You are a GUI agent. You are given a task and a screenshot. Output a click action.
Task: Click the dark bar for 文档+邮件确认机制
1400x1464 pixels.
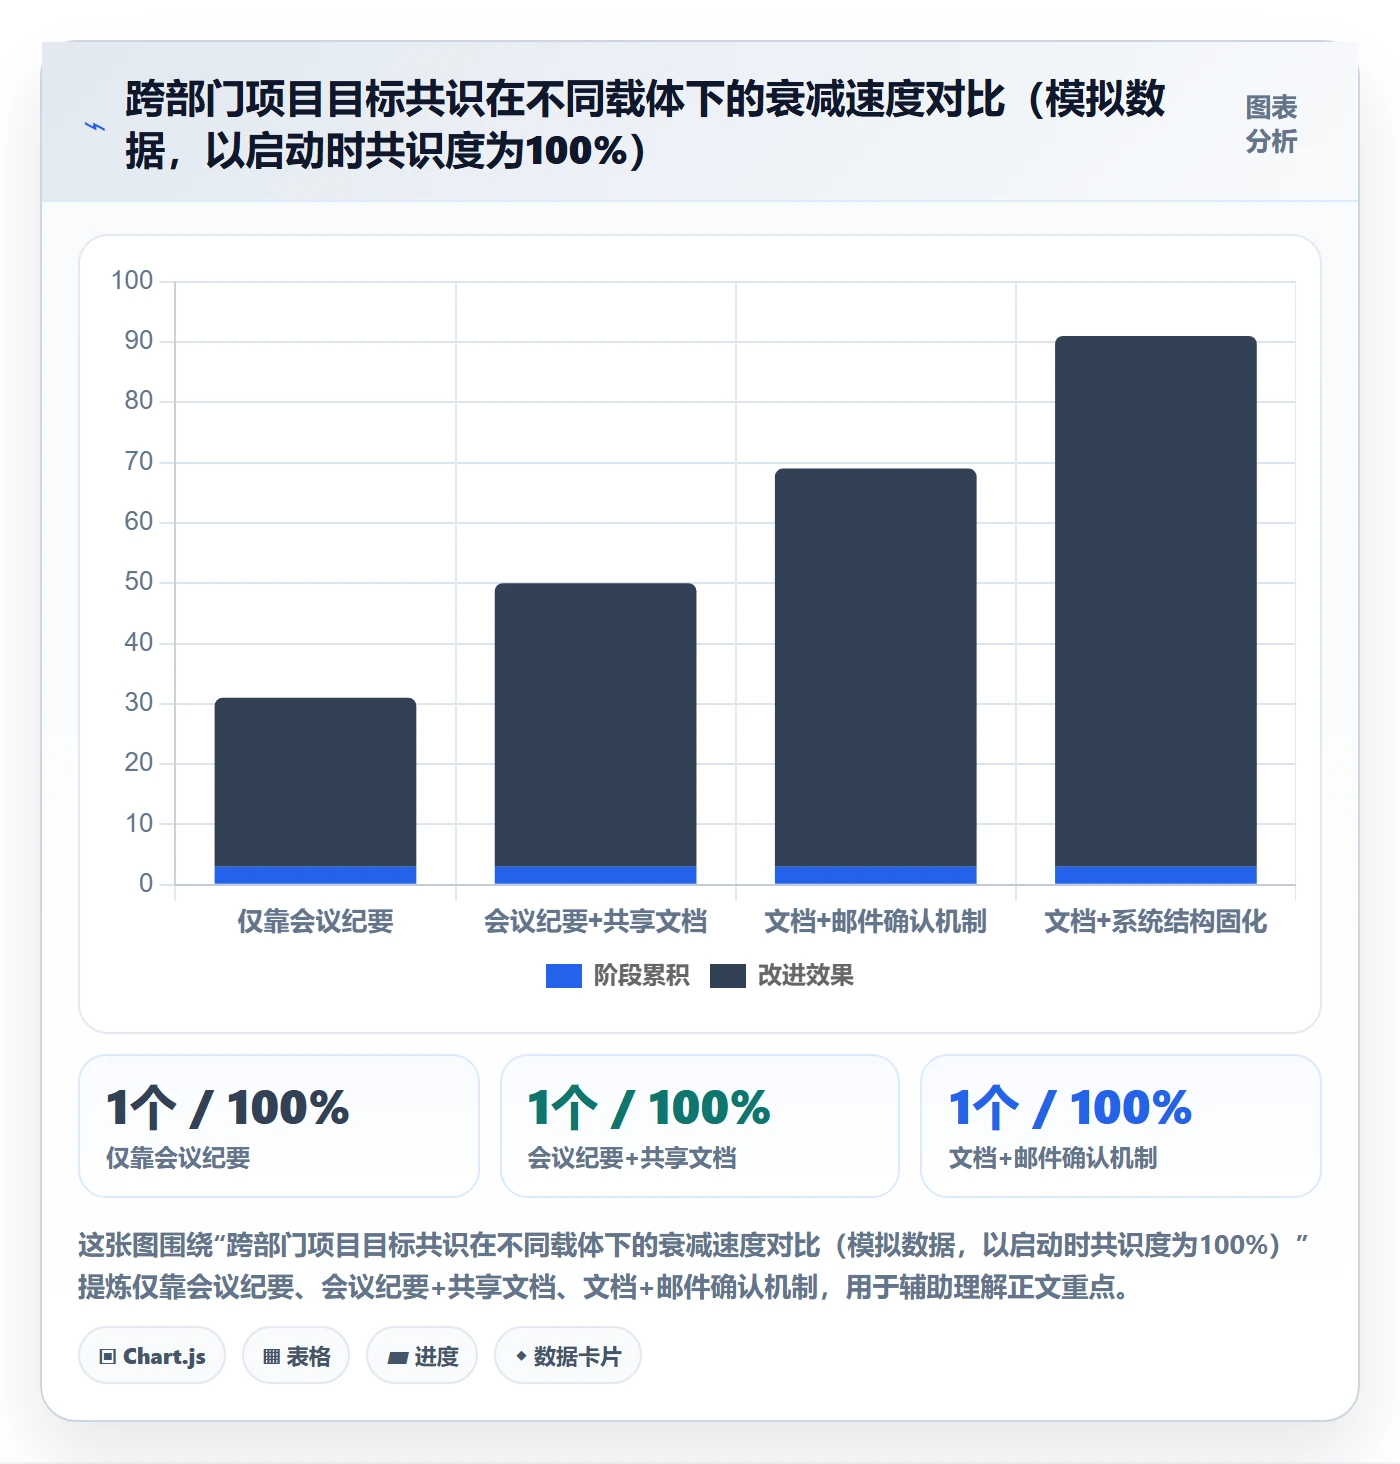pos(875,668)
